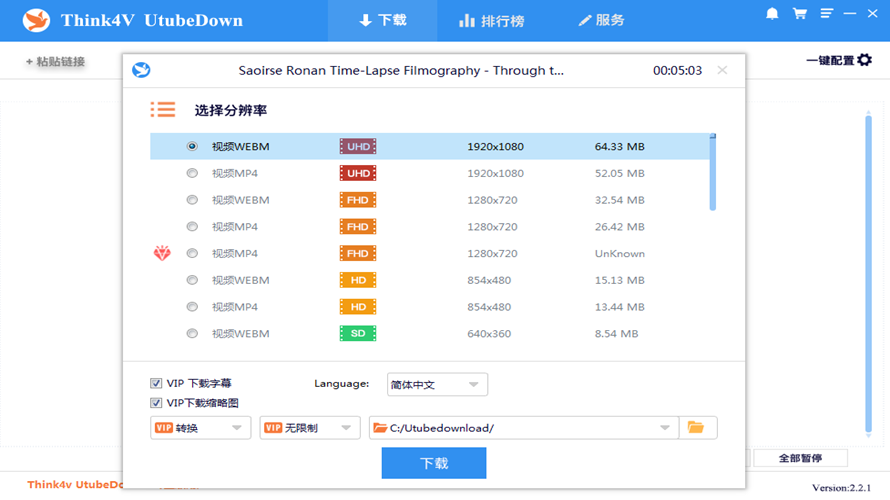The image size is (890, 500).
Task: Click the 粘贴链接 button
Action: point(55,61)
